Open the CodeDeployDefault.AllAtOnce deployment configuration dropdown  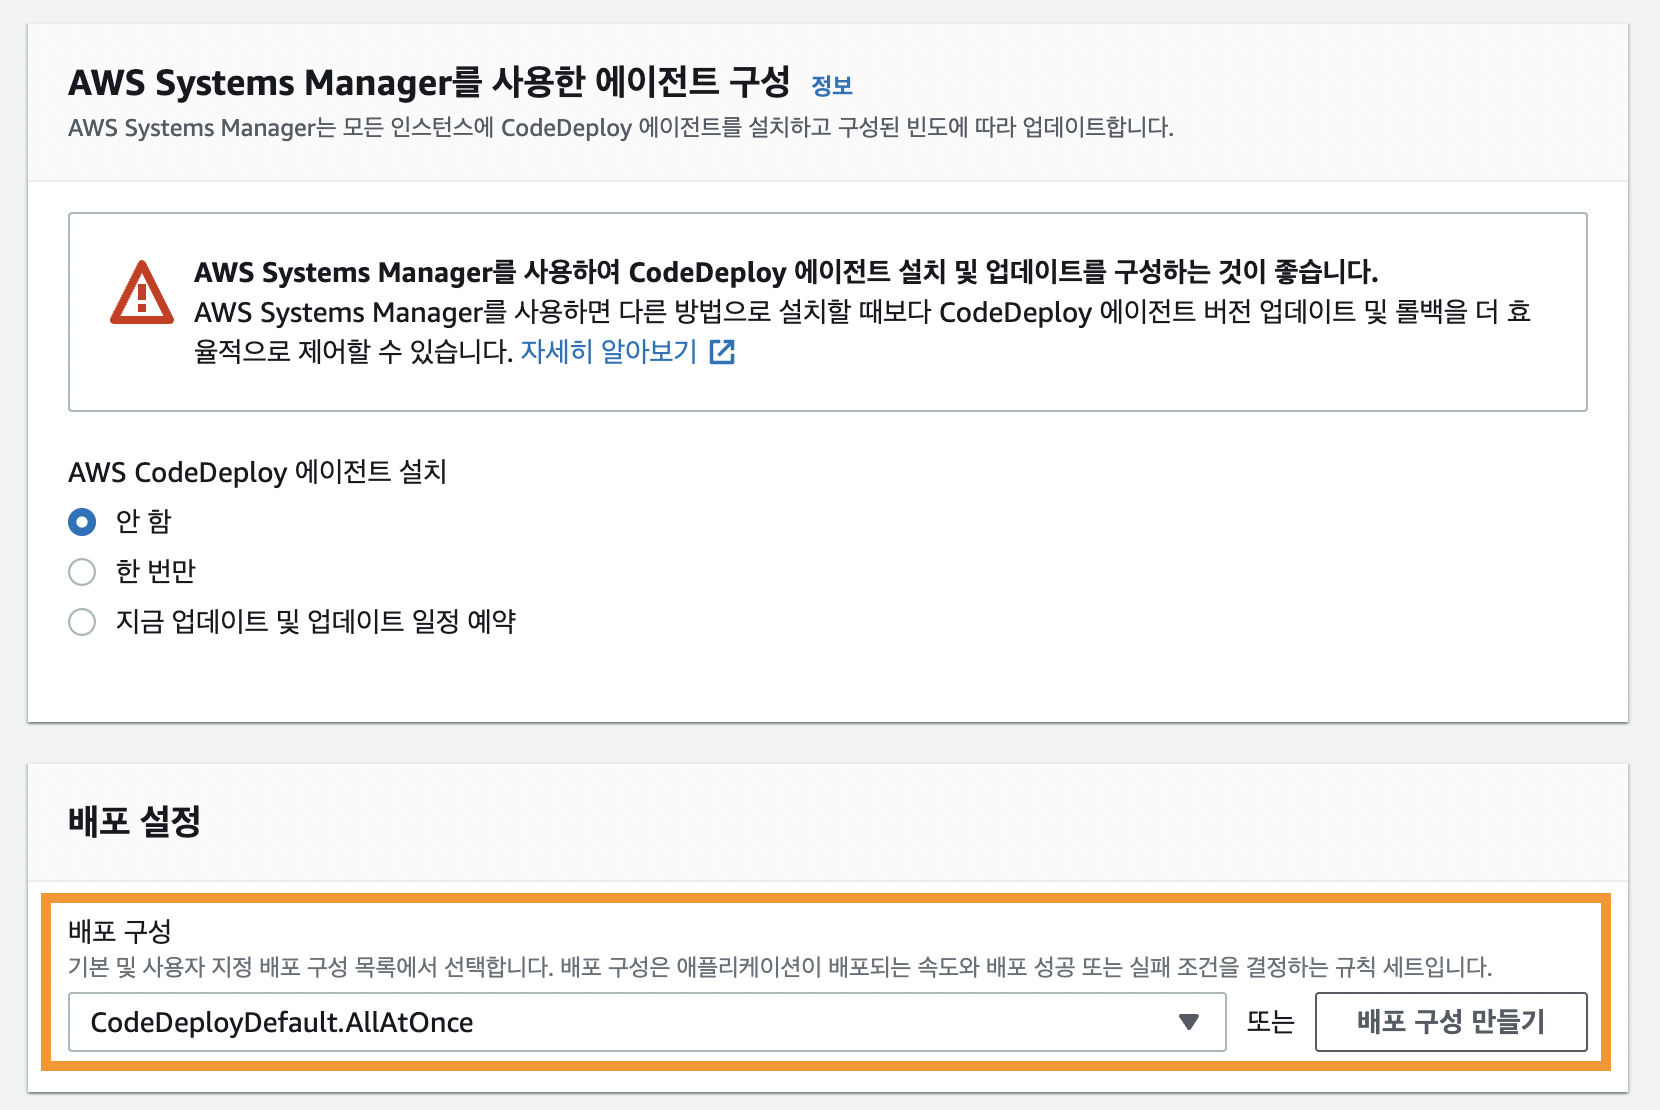pos(647,1022)
